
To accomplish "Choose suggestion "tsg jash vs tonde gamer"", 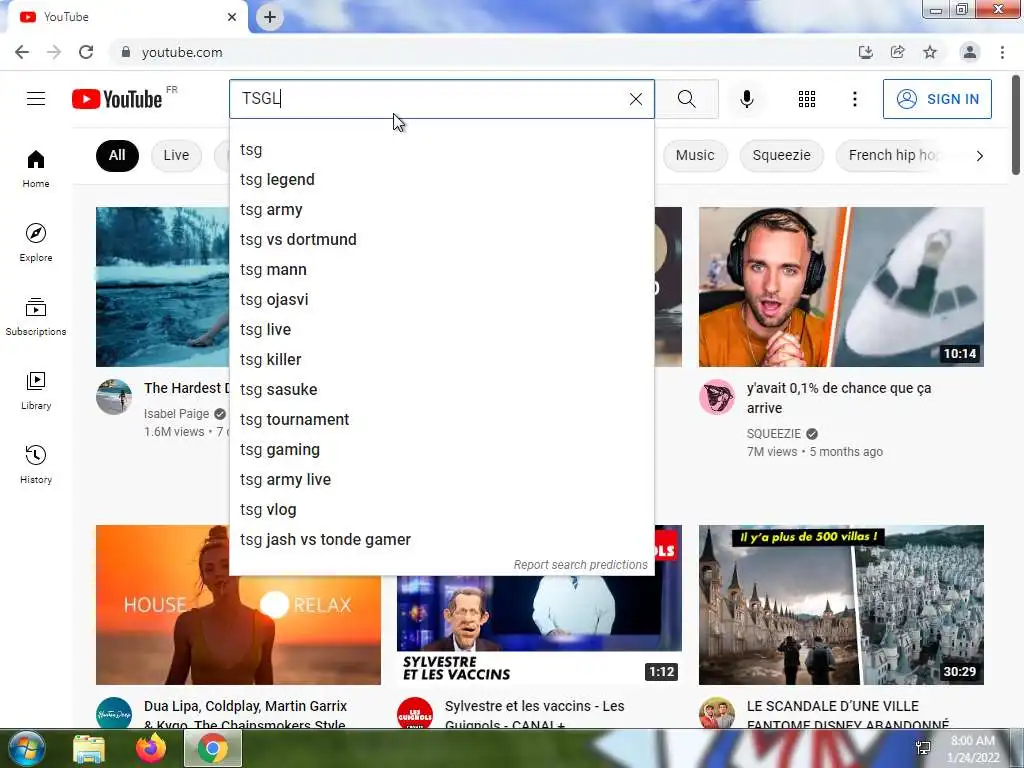I will (441, 540).
